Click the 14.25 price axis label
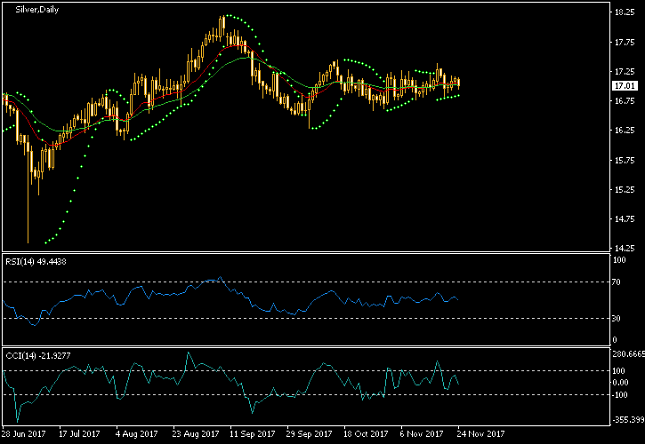 [x=624, y=248]
